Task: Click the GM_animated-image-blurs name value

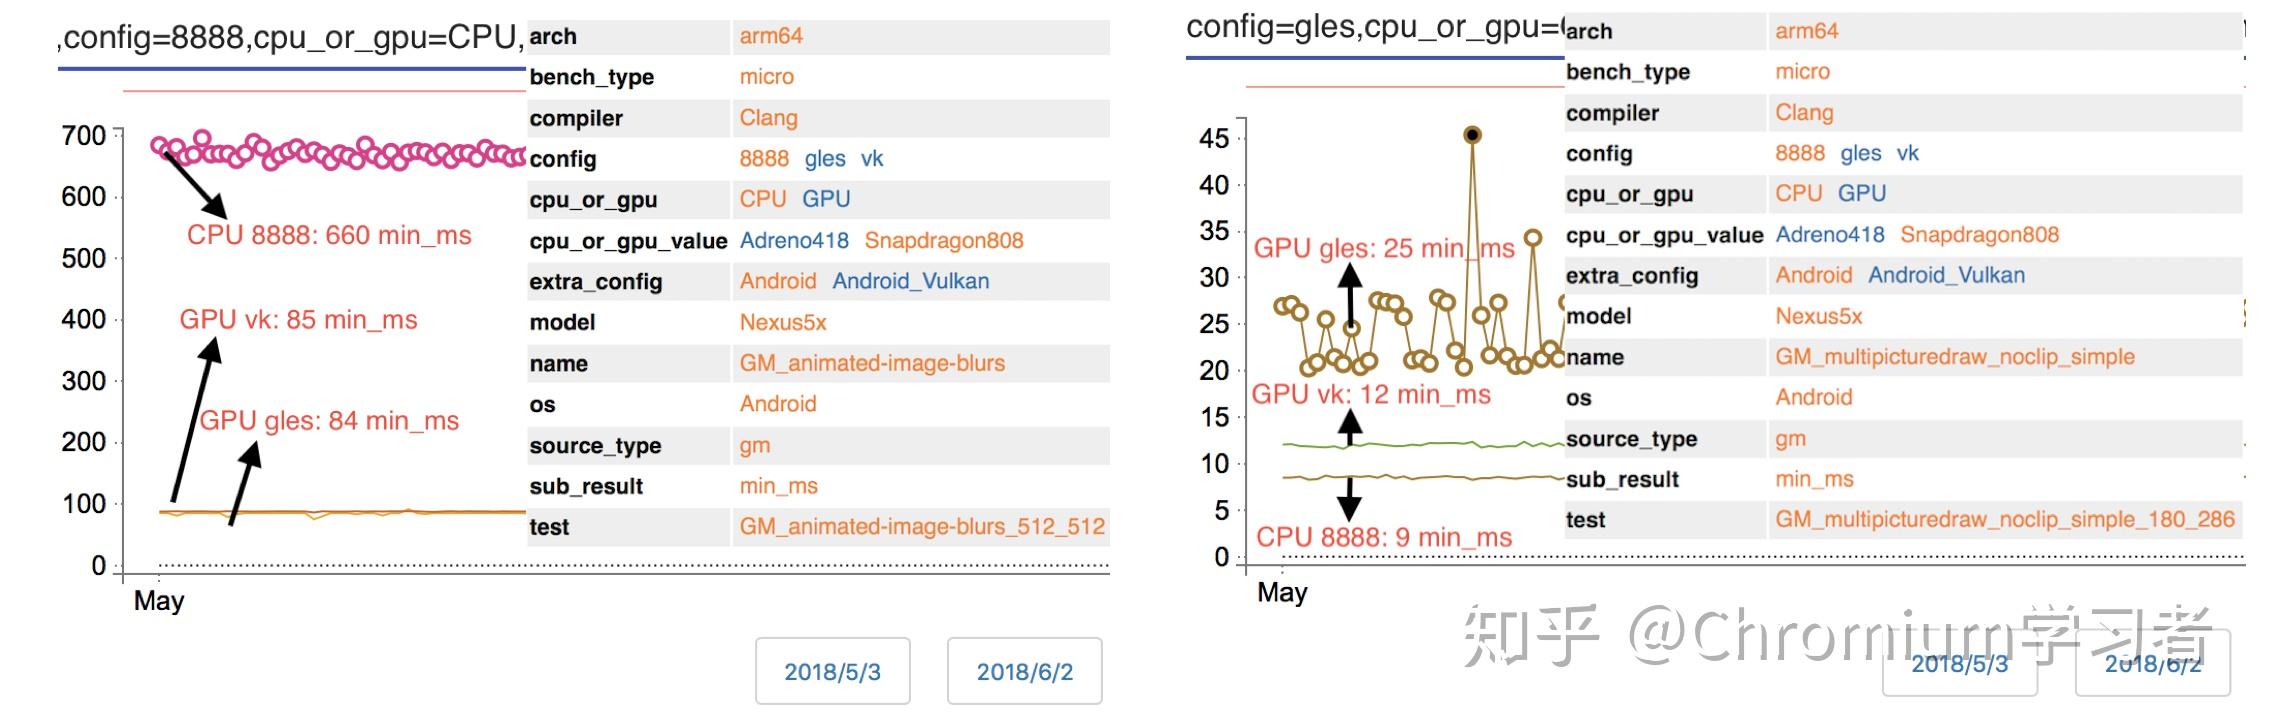Action: coord(872,363)
